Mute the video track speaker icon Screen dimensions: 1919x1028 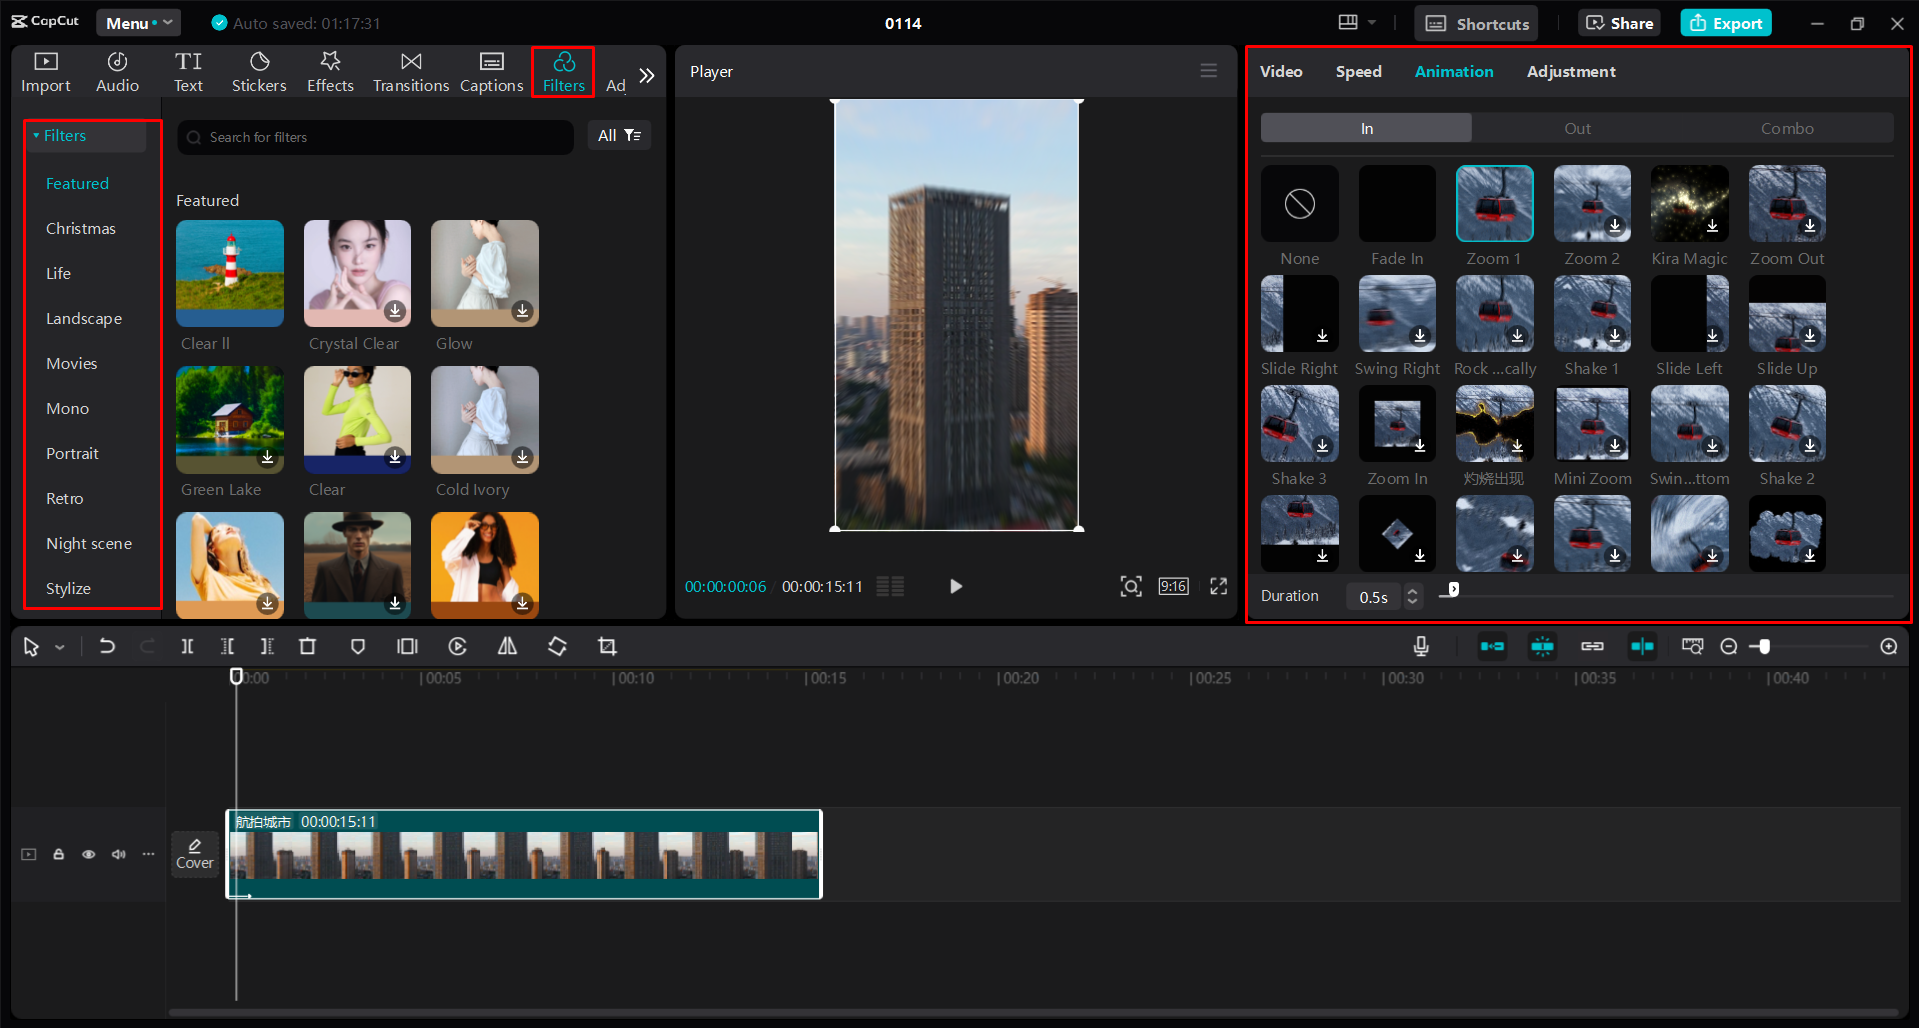click(118, 854)
